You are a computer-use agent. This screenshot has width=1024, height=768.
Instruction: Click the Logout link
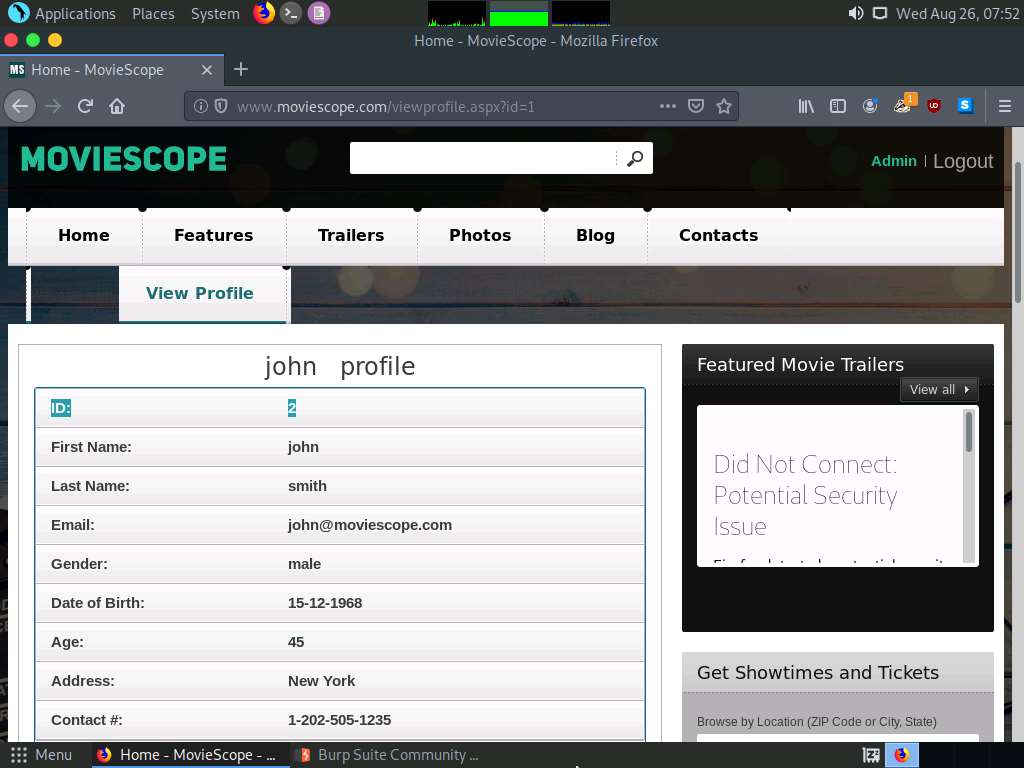coord(962,160)
